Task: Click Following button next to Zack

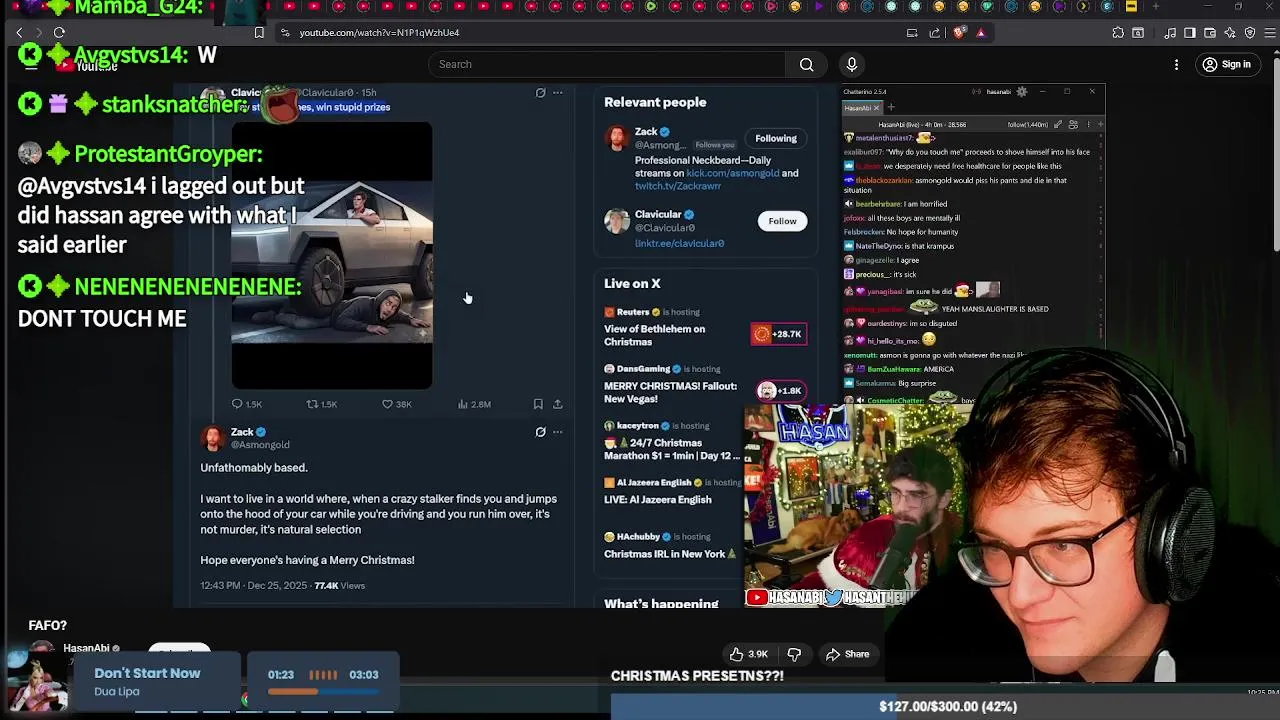Action: coord(776,138)
